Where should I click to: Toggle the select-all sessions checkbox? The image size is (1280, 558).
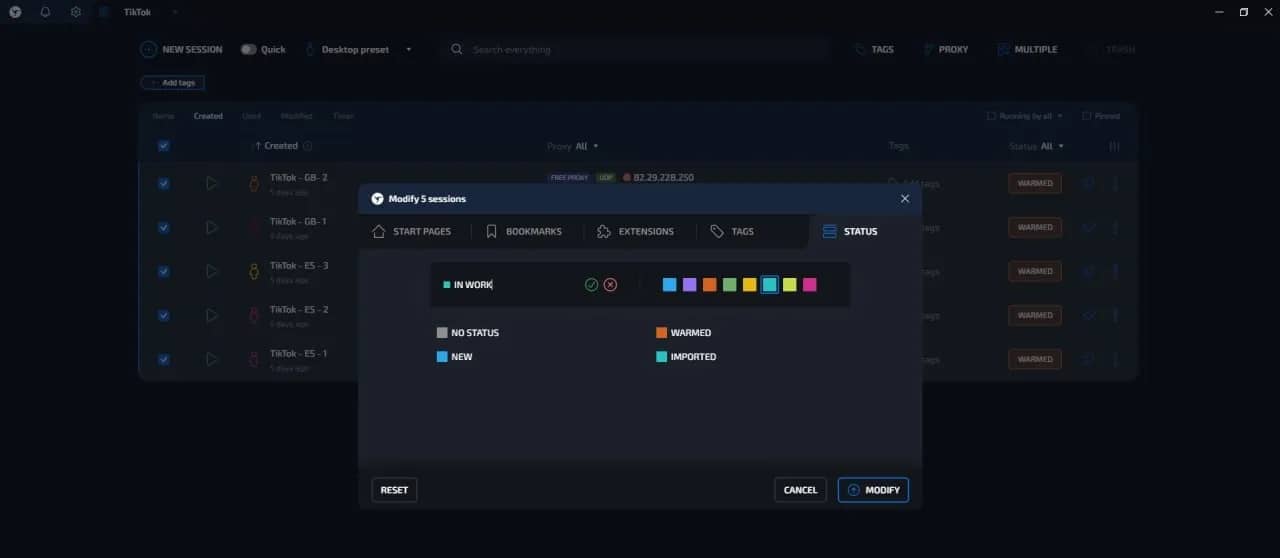[x=164, y=146]
